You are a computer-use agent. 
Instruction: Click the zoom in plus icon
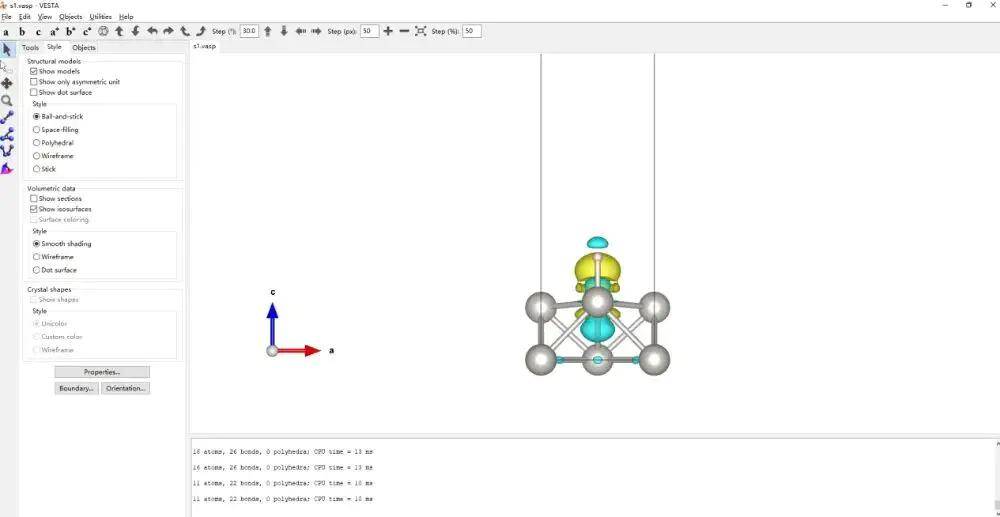click(388, 31)
